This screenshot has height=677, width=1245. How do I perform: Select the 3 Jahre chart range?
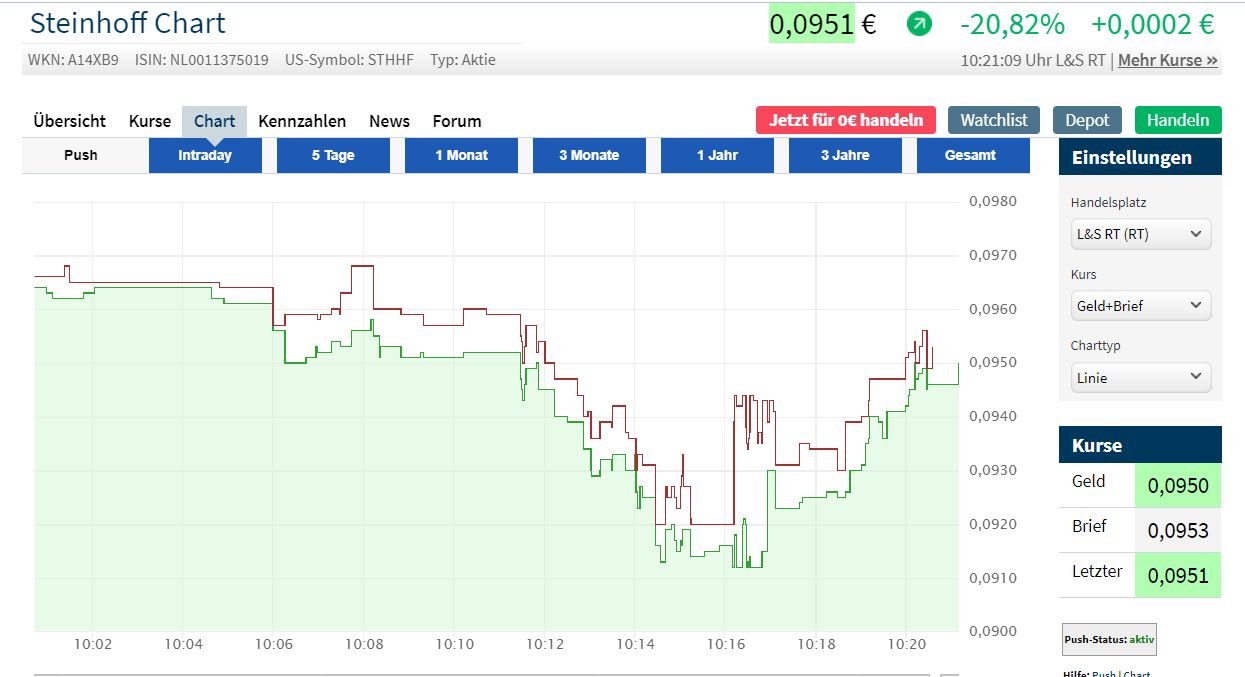pos(845,155)
